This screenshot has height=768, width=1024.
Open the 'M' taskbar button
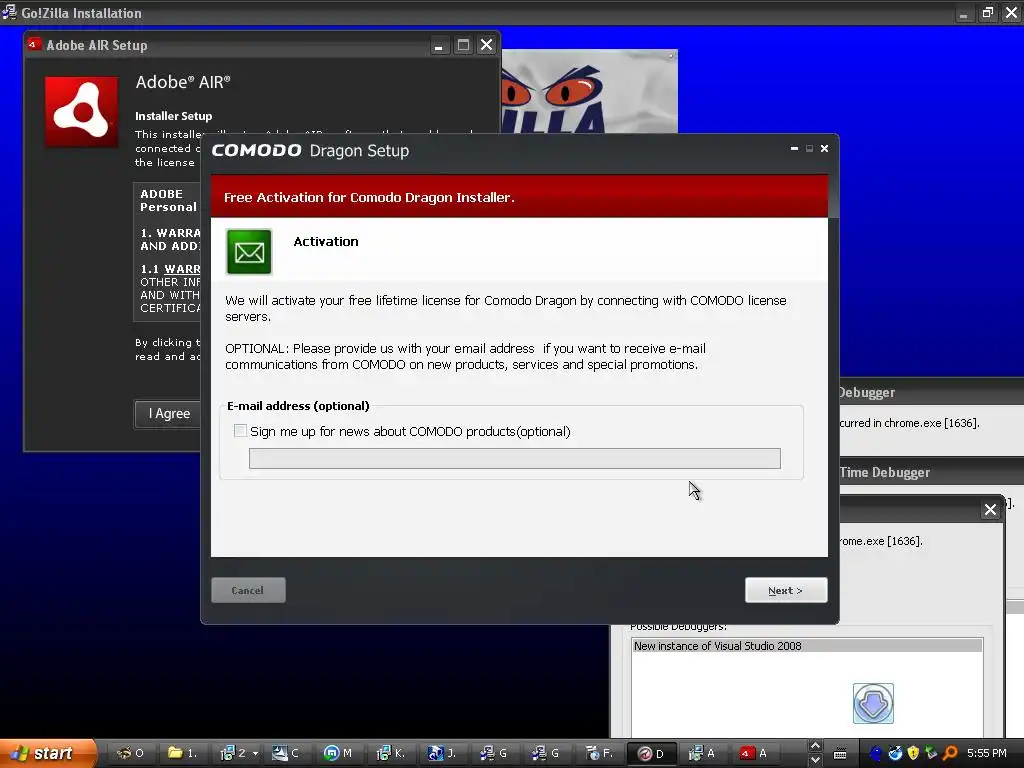coord(338,753)
